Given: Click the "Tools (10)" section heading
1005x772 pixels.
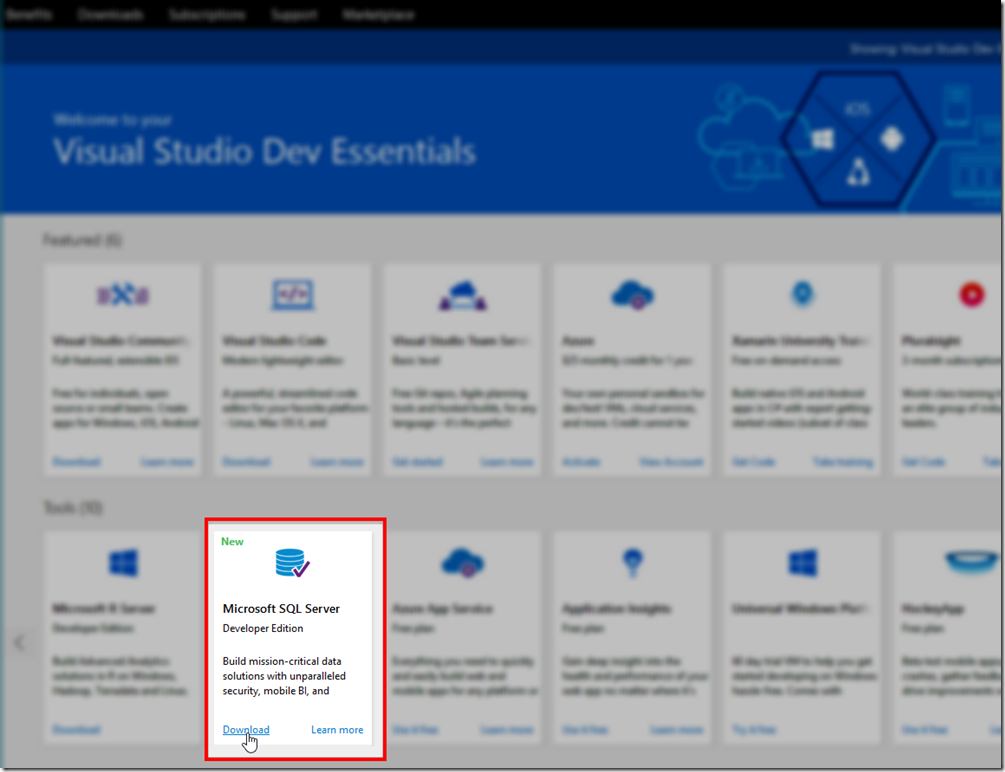Looking at the screenshot, I should coord(72,508).
